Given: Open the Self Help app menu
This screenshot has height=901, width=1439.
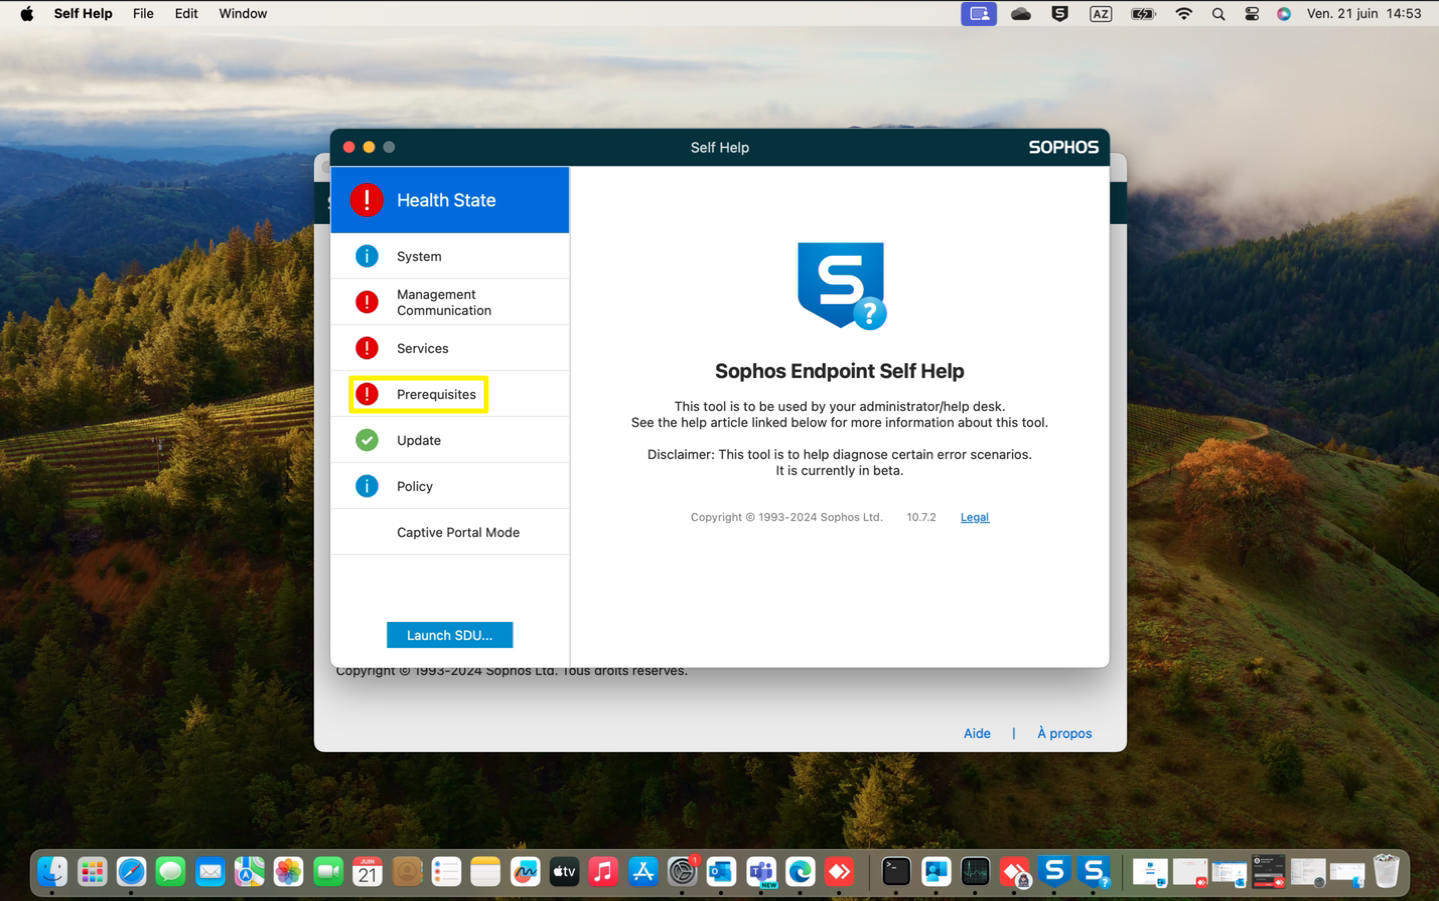Looking at the screenshot, I should point(83,14).
